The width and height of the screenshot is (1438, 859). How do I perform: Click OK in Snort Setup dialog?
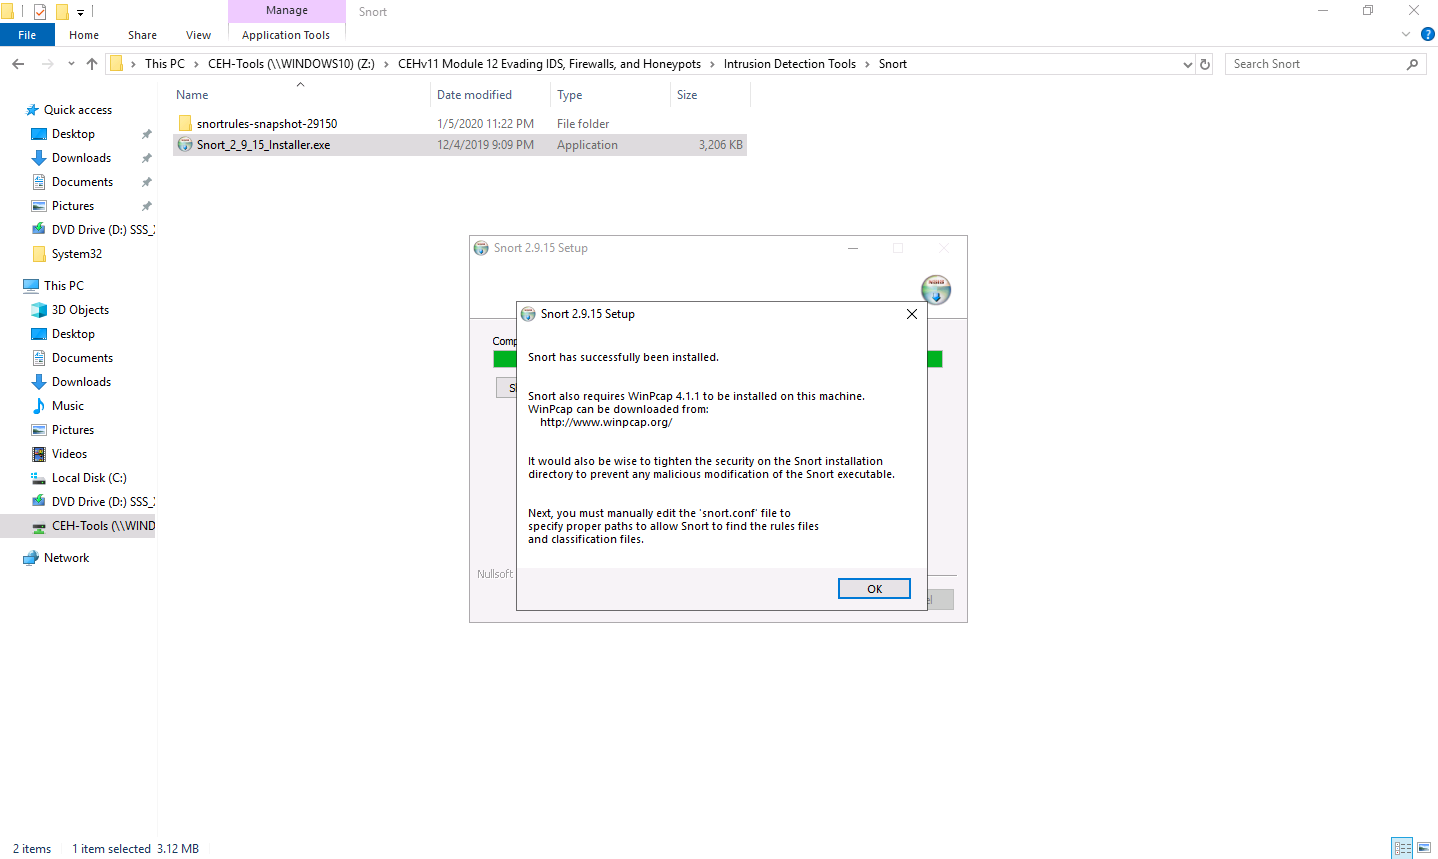(874, 589)
